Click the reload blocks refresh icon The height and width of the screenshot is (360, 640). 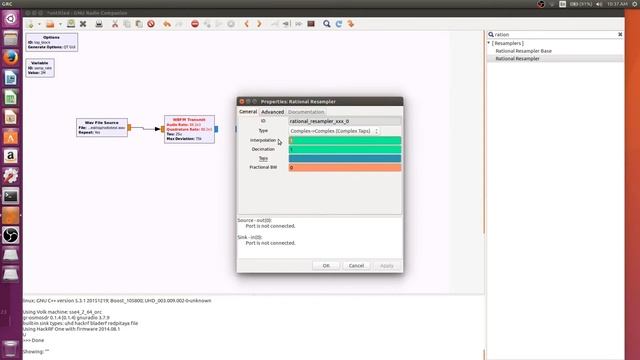(339, 24)
